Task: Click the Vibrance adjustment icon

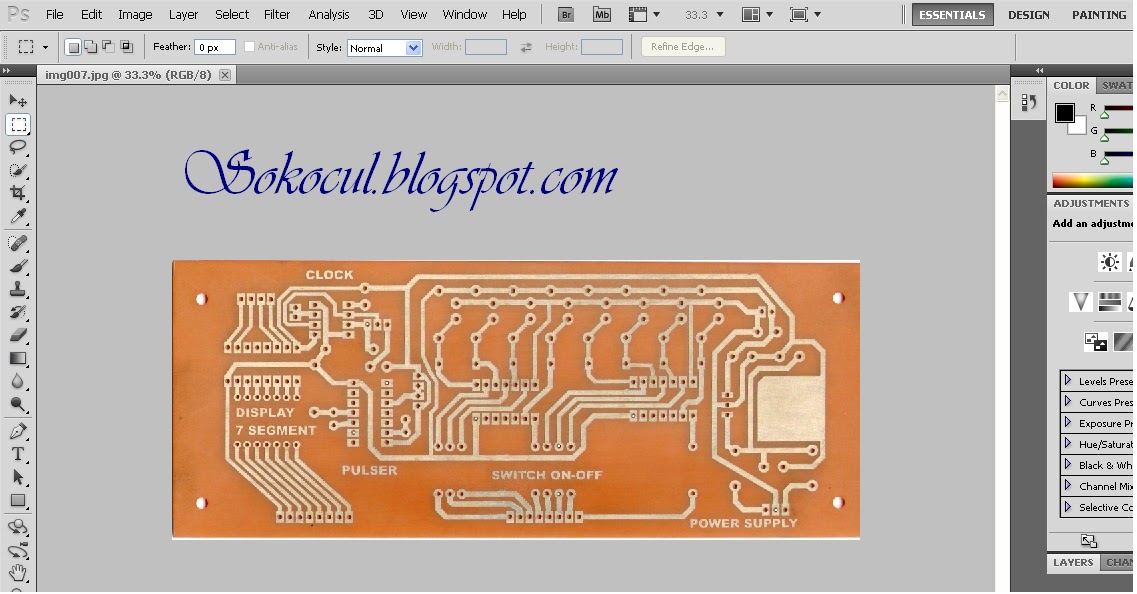Action: coord(1080,301)
